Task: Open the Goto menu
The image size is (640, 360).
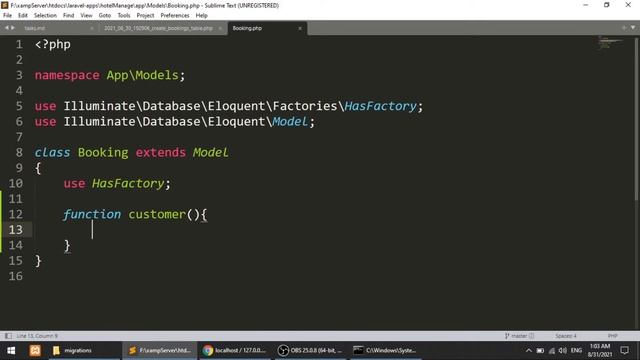Action: click(104, 16)
